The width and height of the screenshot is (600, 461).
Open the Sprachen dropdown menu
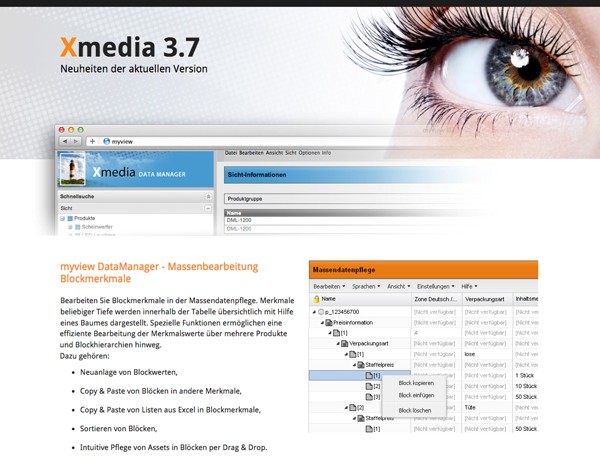tap(366, 286)
